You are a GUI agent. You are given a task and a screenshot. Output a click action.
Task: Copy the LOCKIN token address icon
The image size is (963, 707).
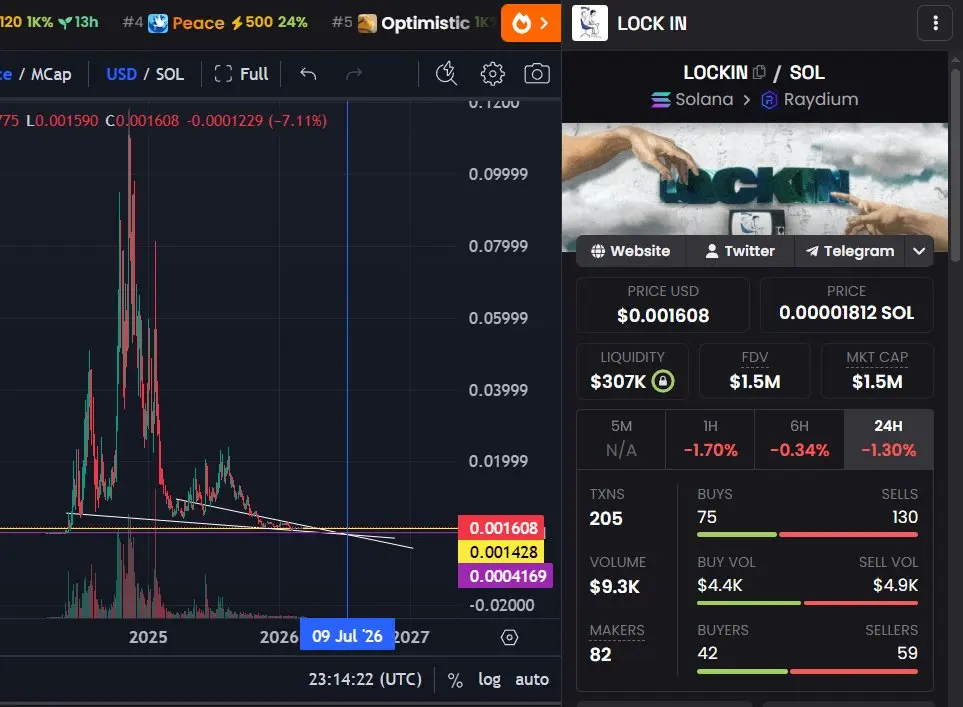point(759,72)
